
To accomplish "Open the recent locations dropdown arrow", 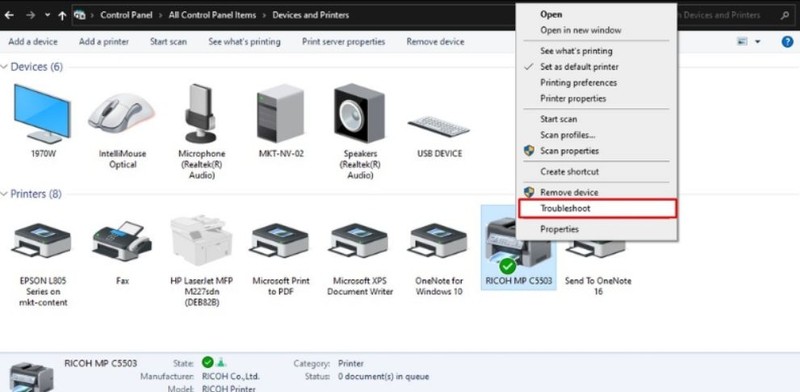I will coord(47,15).
